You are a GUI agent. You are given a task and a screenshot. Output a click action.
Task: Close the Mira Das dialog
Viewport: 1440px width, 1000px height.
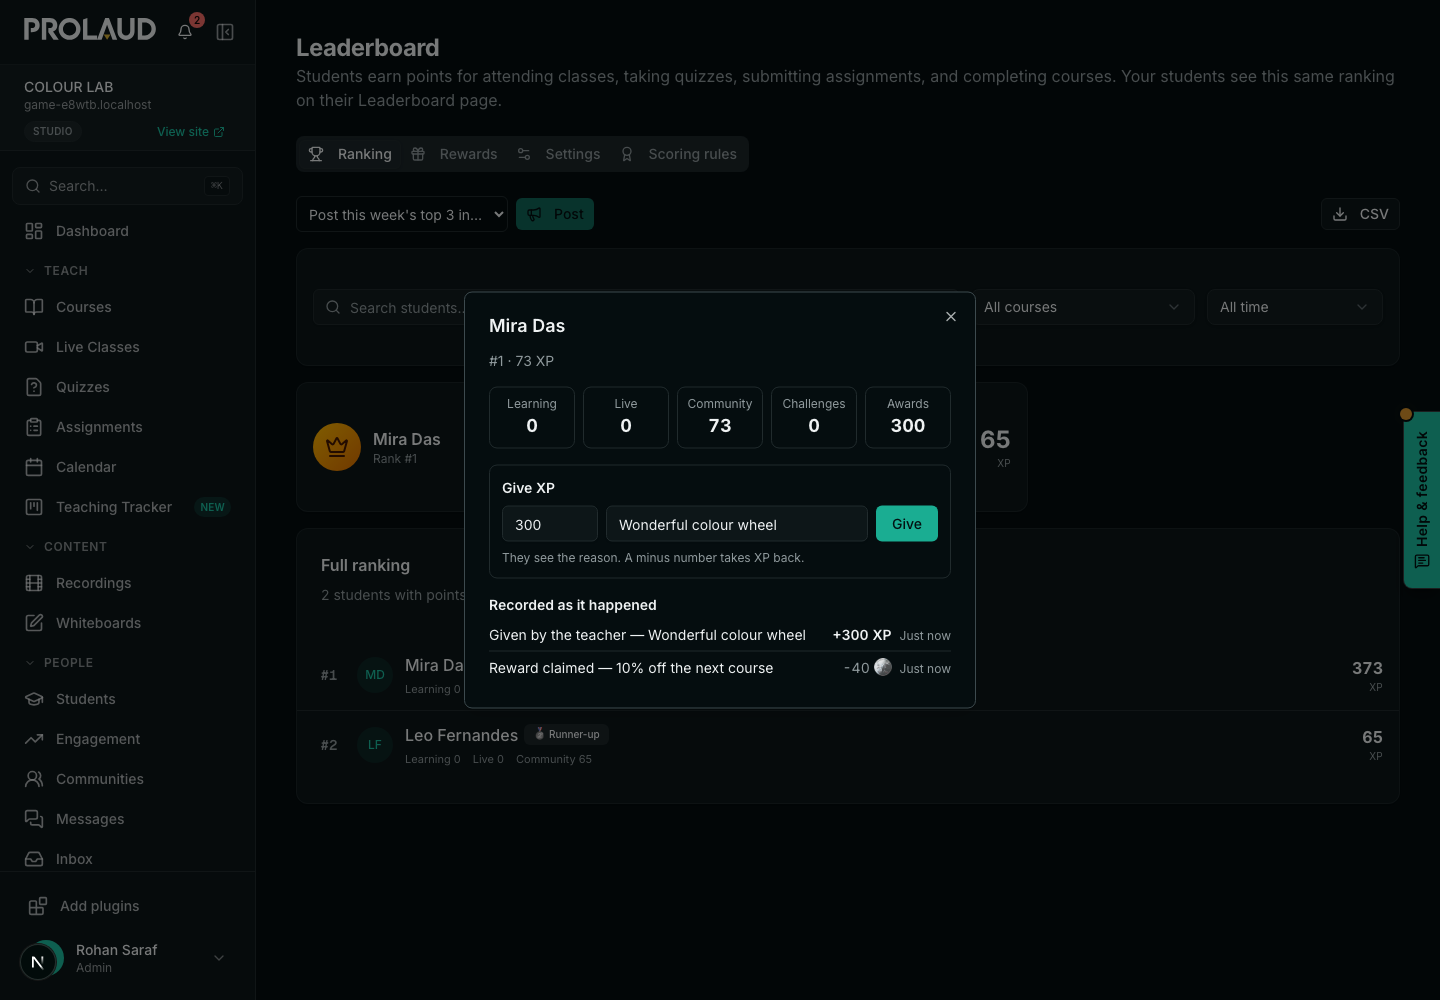click(951, 316)
